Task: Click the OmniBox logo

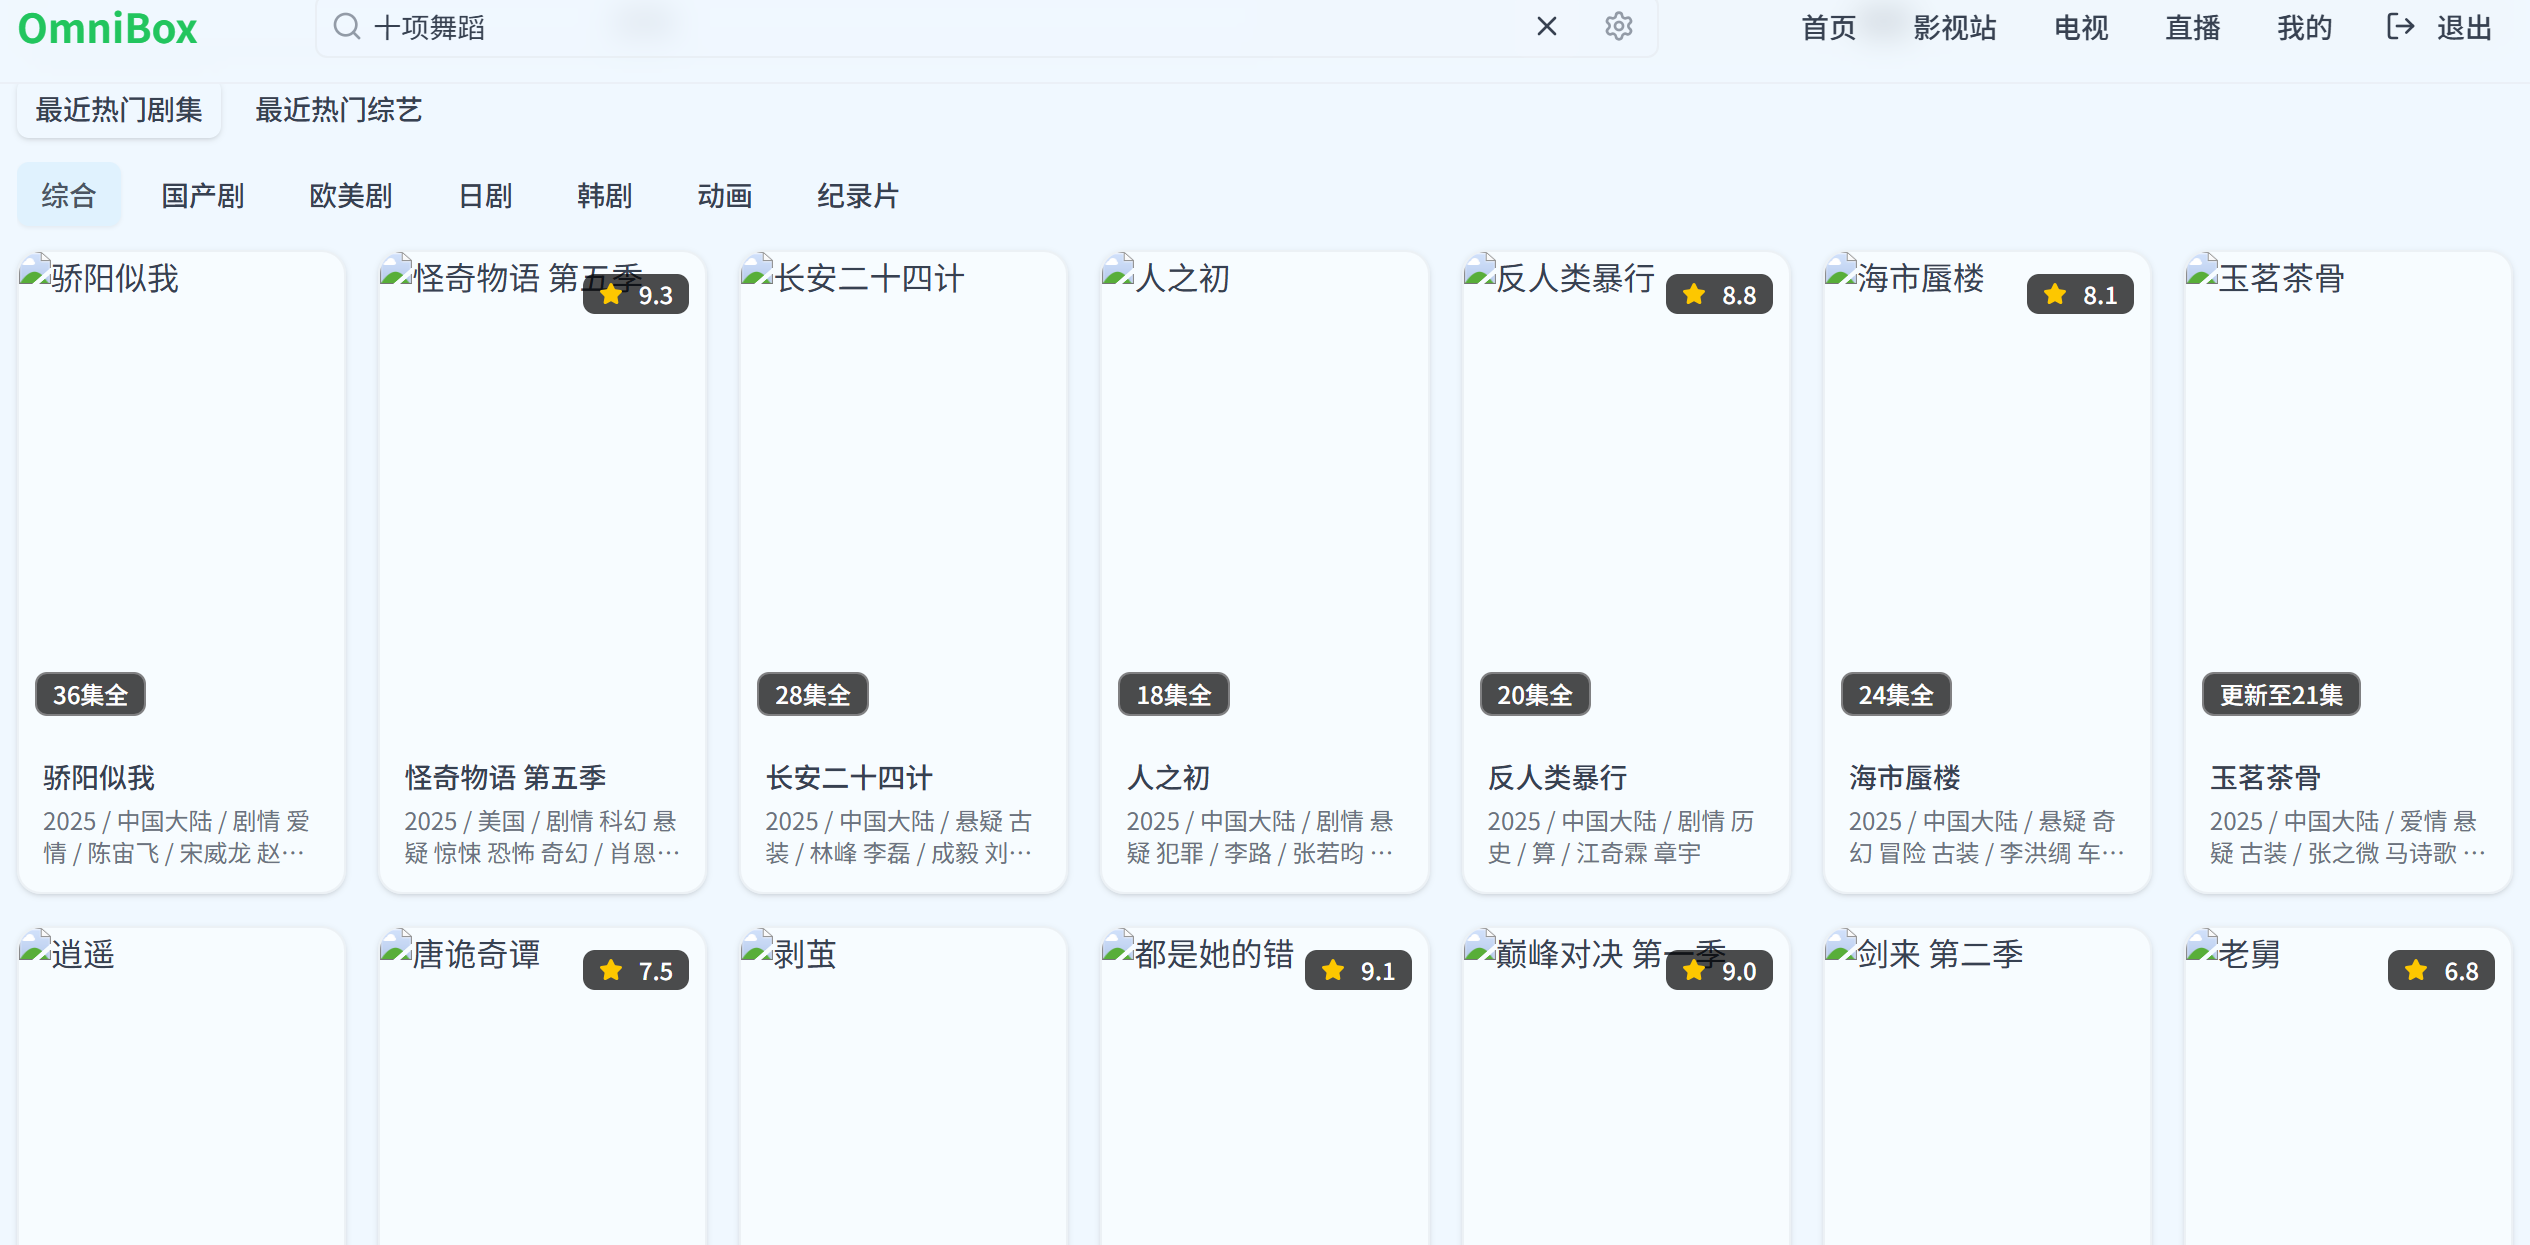Action: coord(108,28)
